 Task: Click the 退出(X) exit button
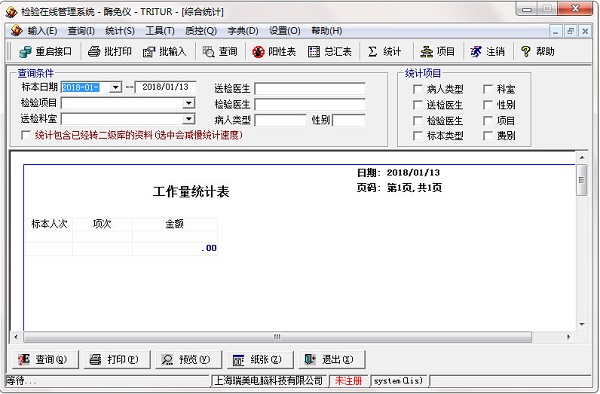(x=332, y=360)
